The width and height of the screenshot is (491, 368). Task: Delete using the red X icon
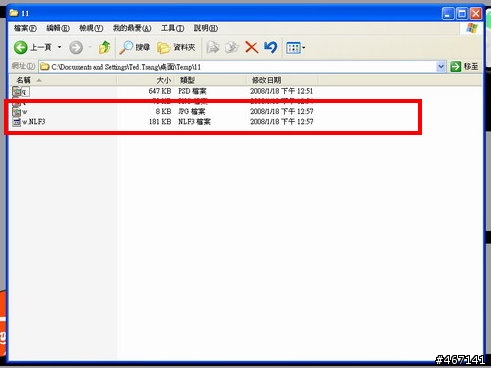click(x=252, y=47)
